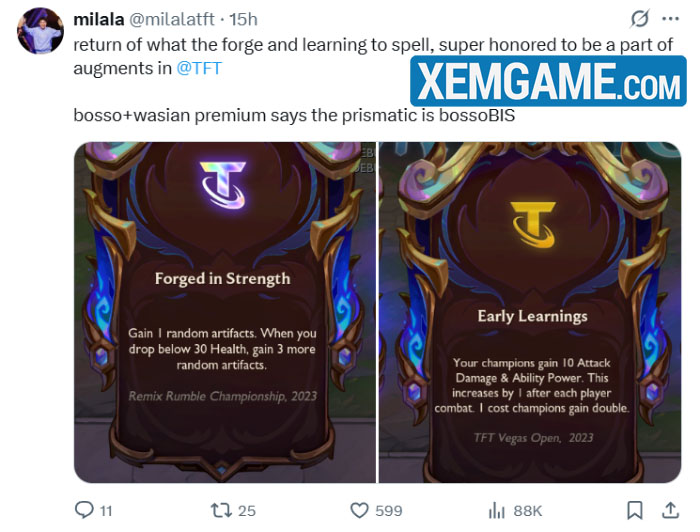
Task: Like the tweet with heart icon
Action: click(x=359, y=510)
